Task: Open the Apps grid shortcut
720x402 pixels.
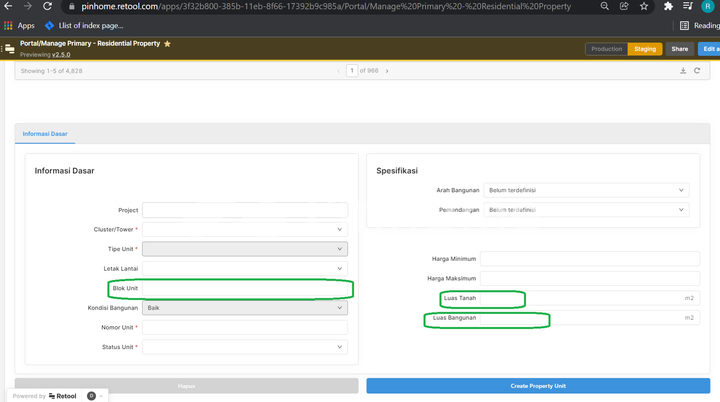Action: coord(19,26)
